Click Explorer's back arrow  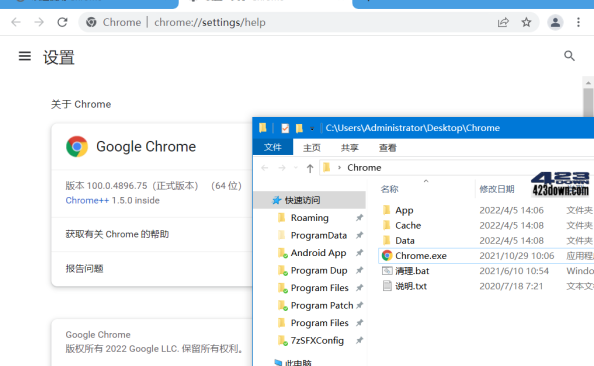(x=265, y=168)
